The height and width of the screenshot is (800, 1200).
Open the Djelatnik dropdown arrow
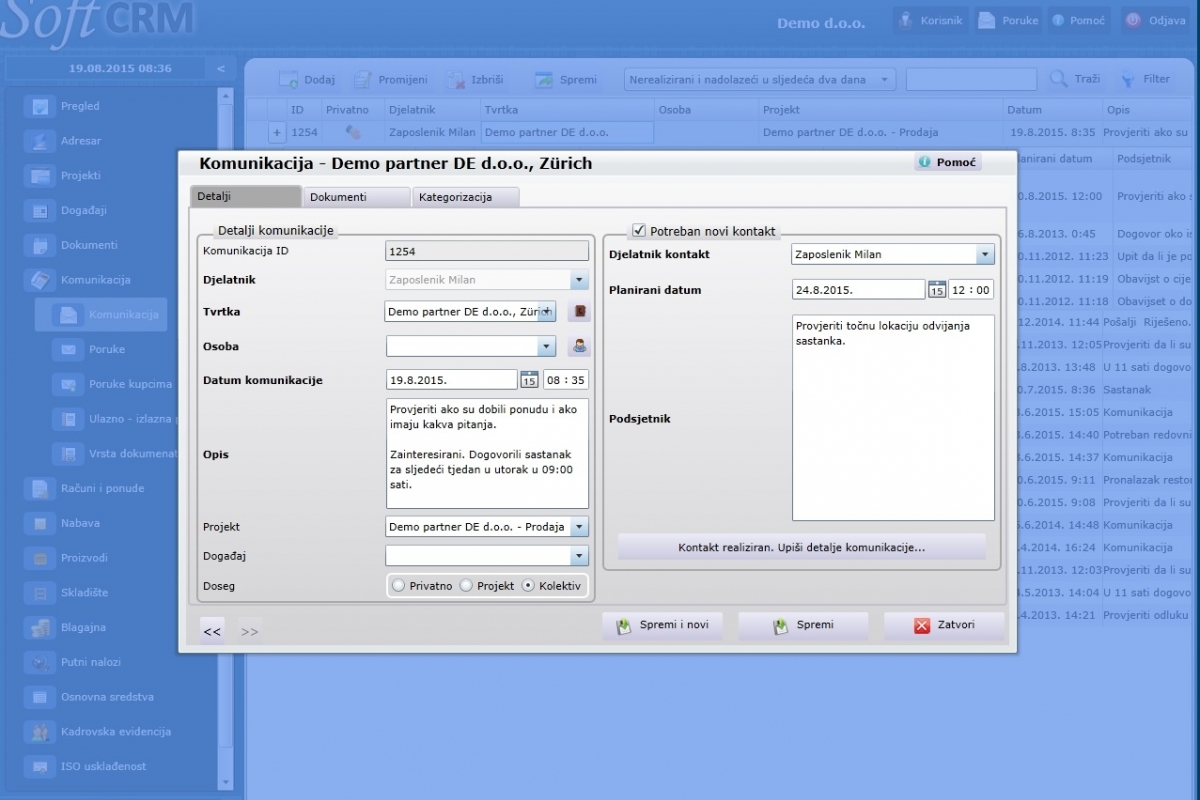coord(579,281)
